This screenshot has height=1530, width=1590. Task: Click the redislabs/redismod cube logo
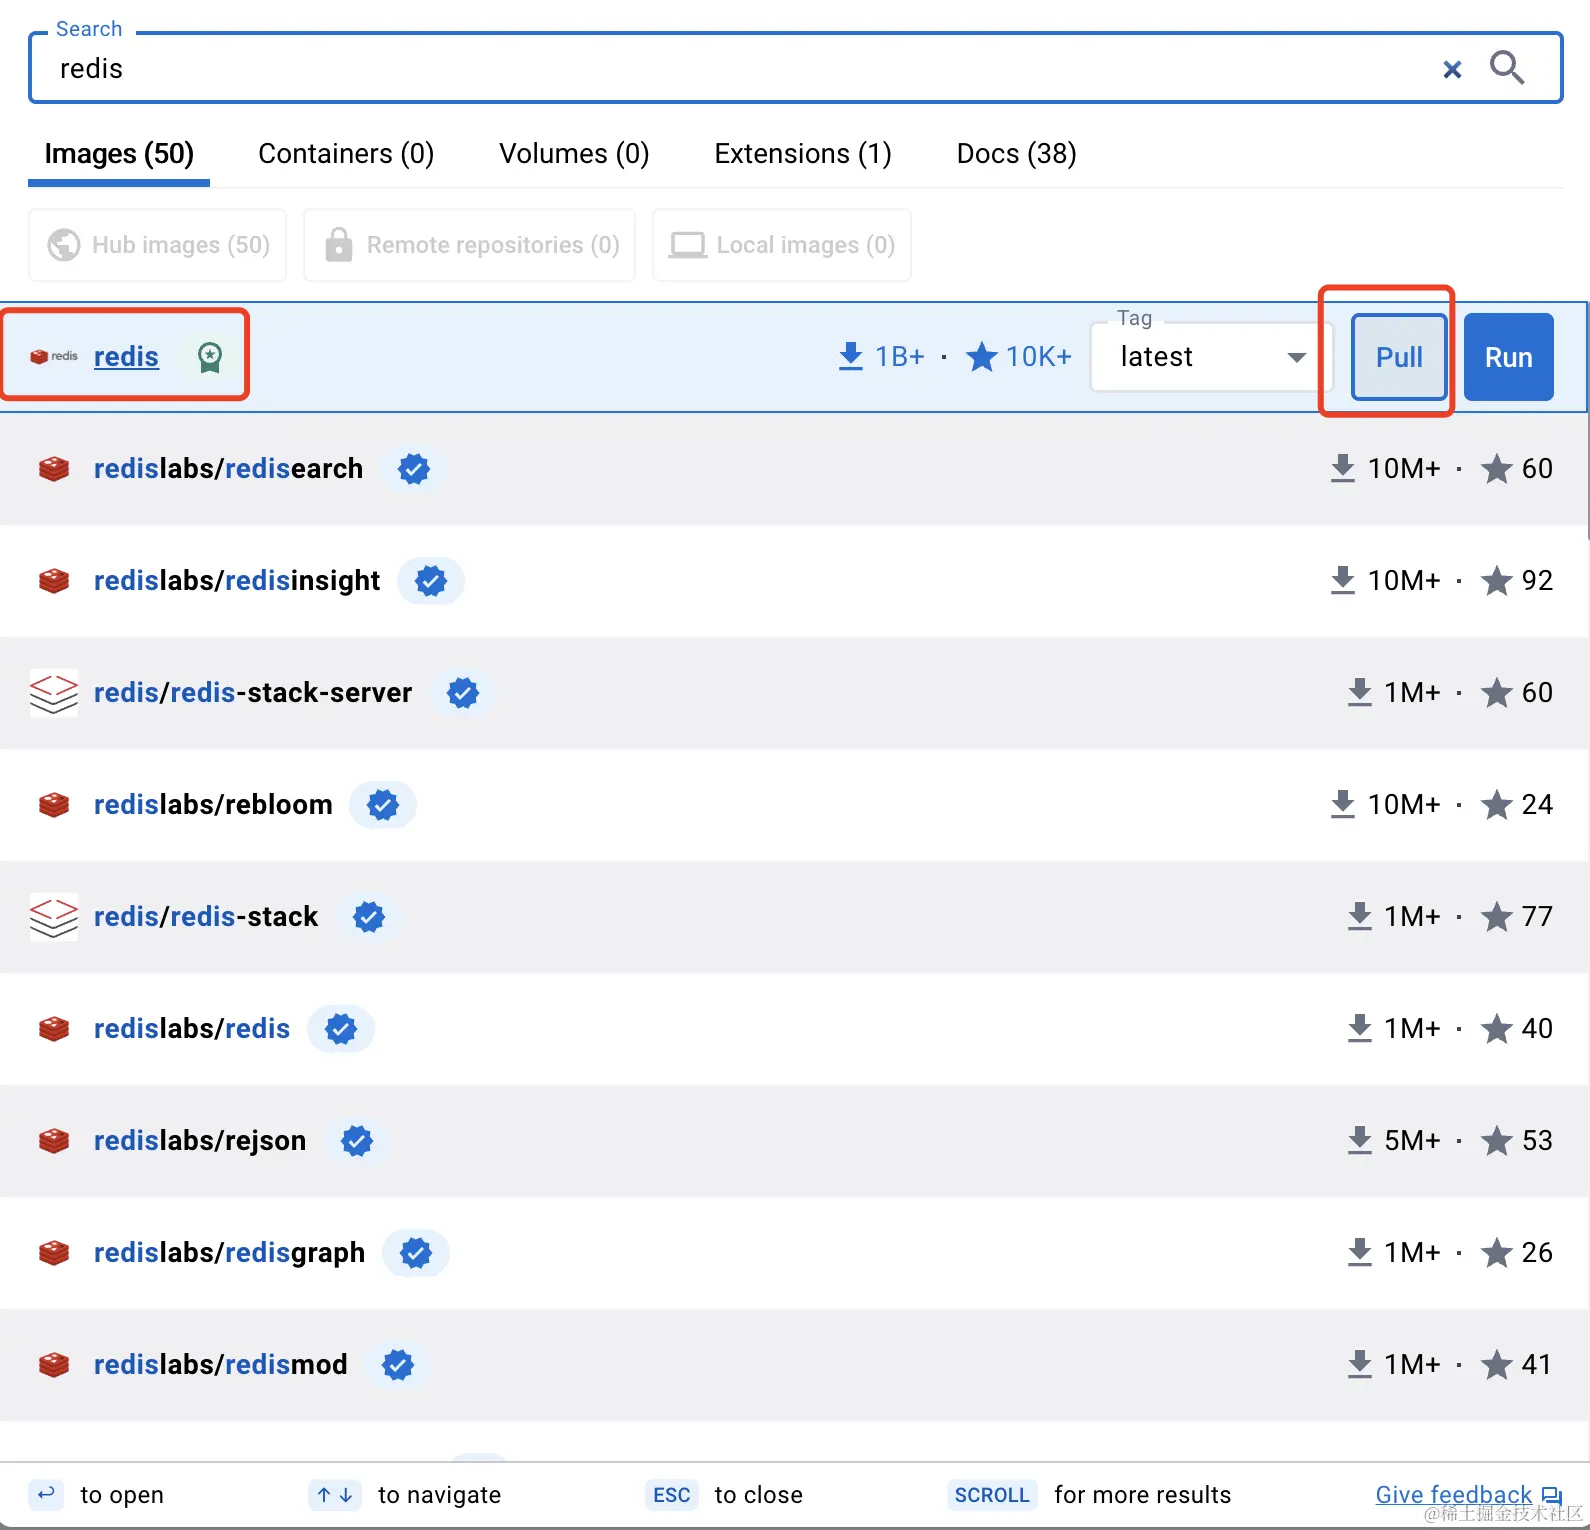pos(54,1364)
